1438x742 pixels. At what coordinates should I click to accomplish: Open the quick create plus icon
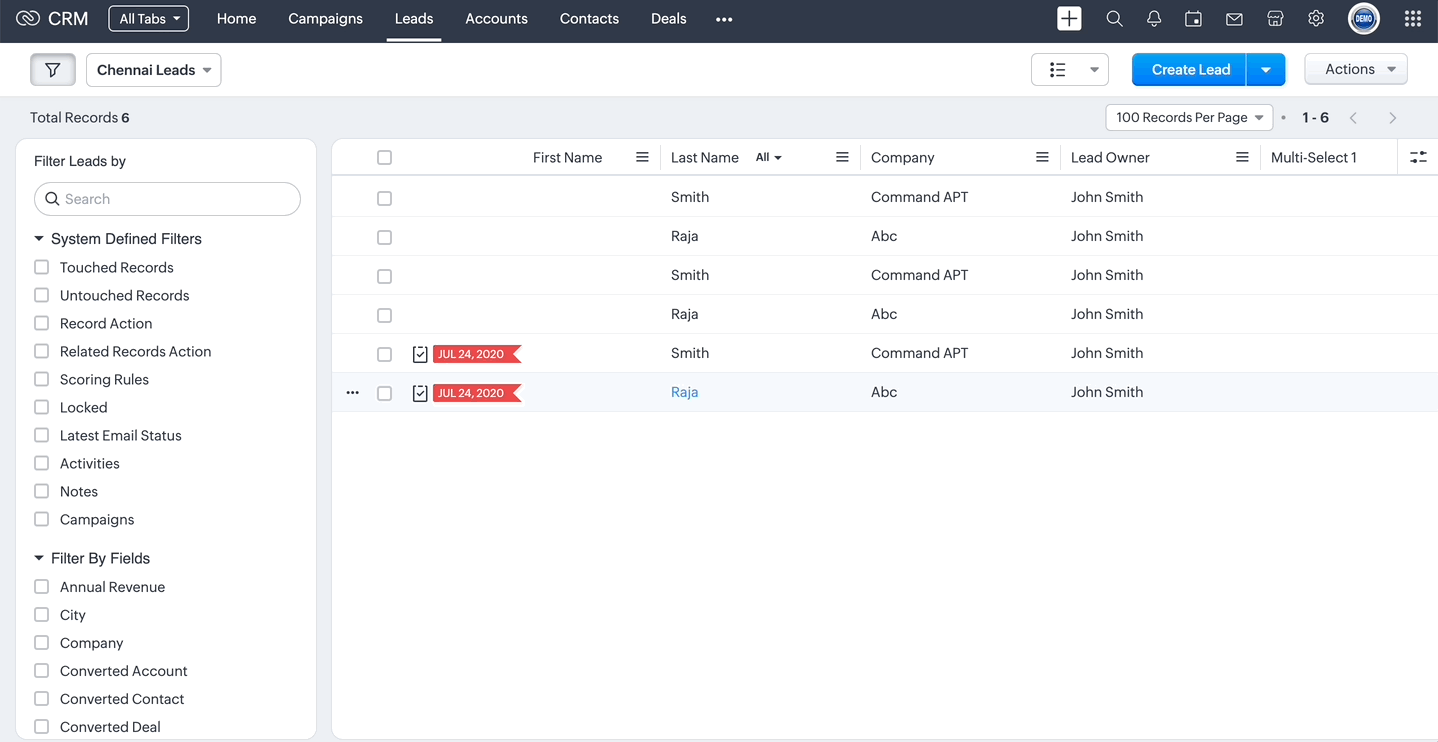[x=1069, y=19]
